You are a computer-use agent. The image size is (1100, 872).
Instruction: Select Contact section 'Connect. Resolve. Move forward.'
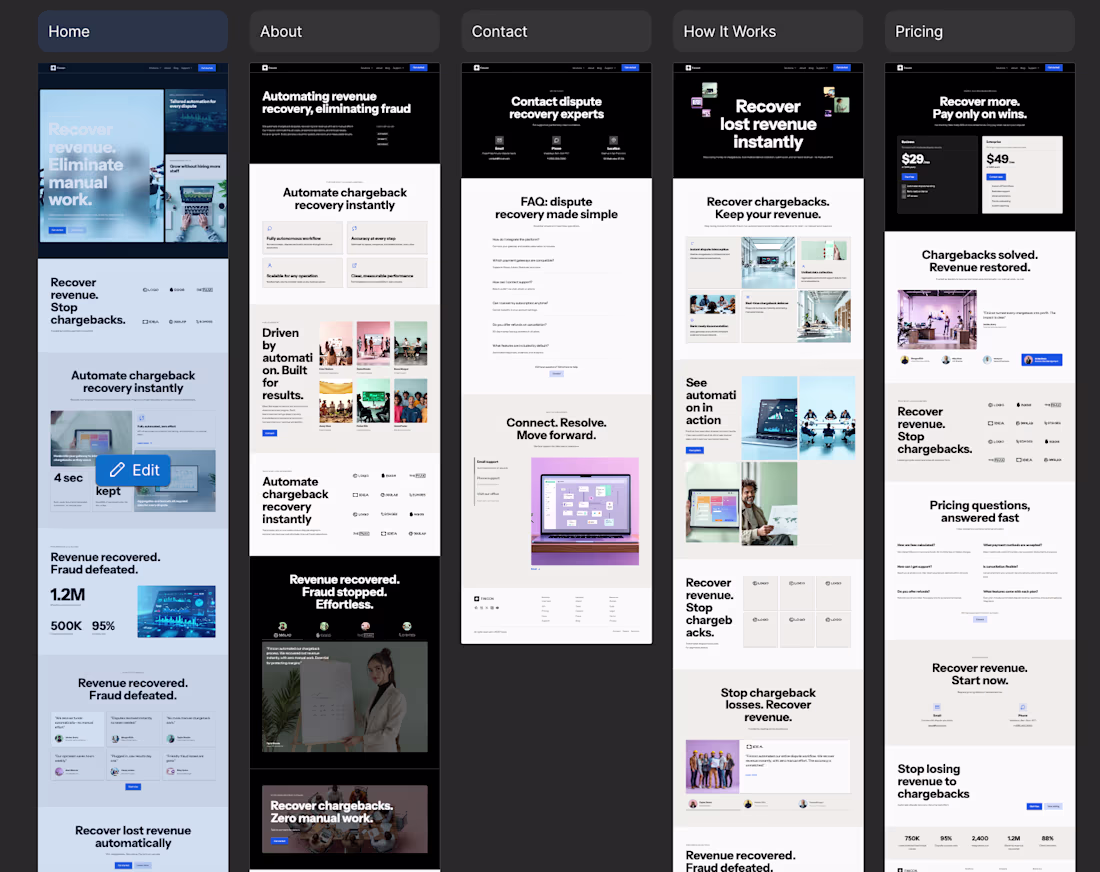click(x=556, y=490)
